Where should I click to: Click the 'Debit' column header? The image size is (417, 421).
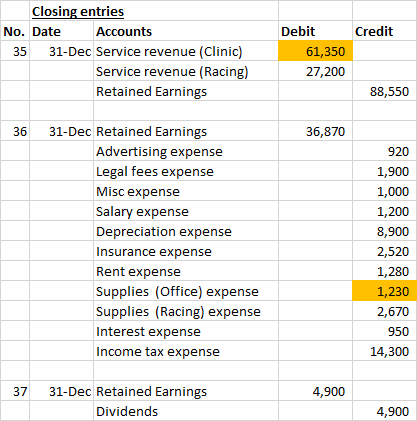315,31
